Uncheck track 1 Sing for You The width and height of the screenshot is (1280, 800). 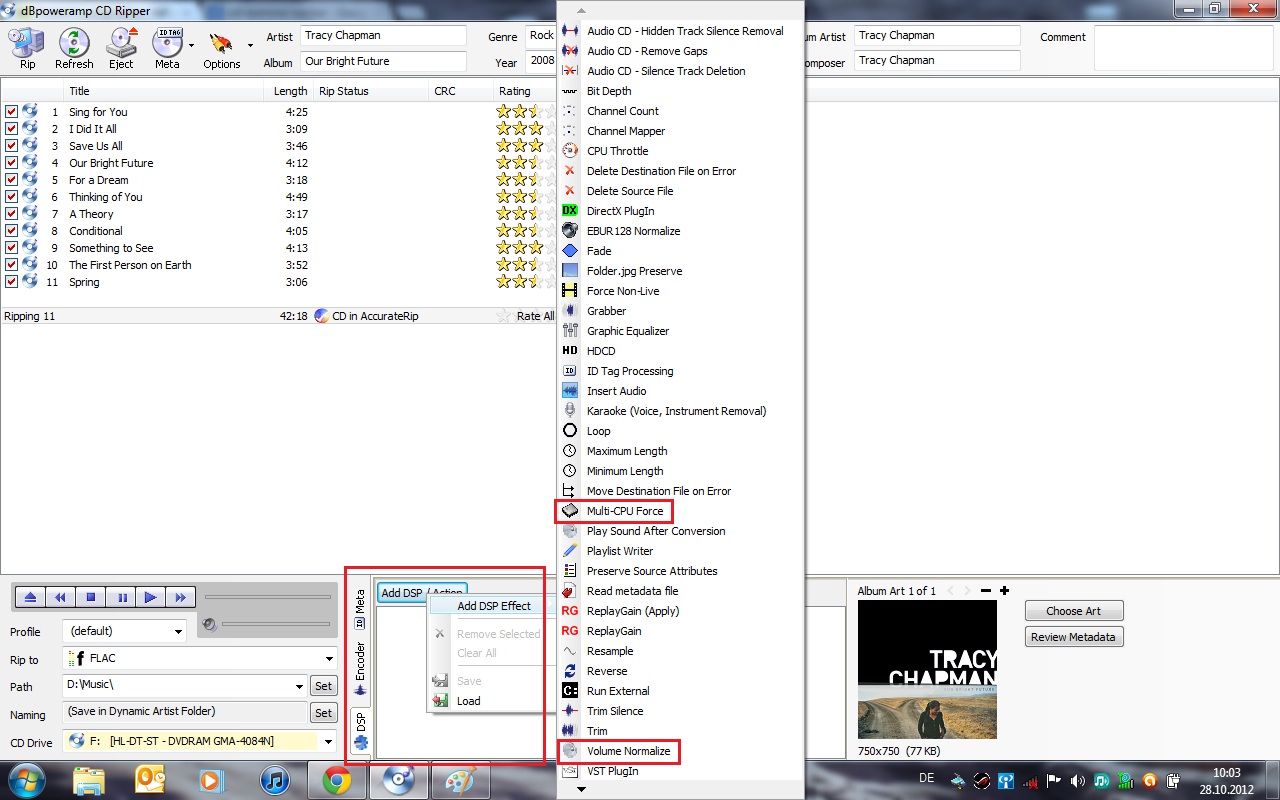coord(12,112)
